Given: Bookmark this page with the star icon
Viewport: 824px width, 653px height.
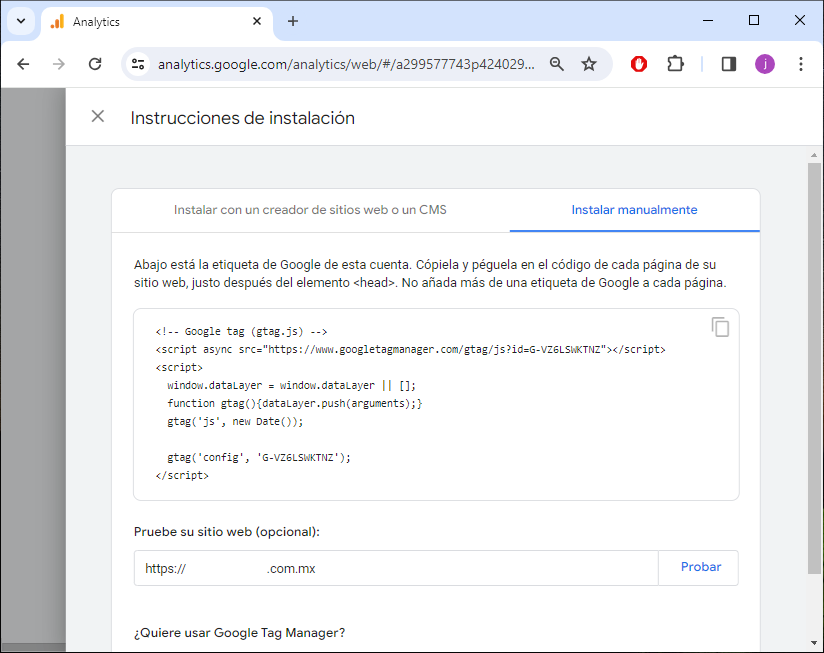Looking at the screenshot, I should pyautogui.click(x=589, y=64).
